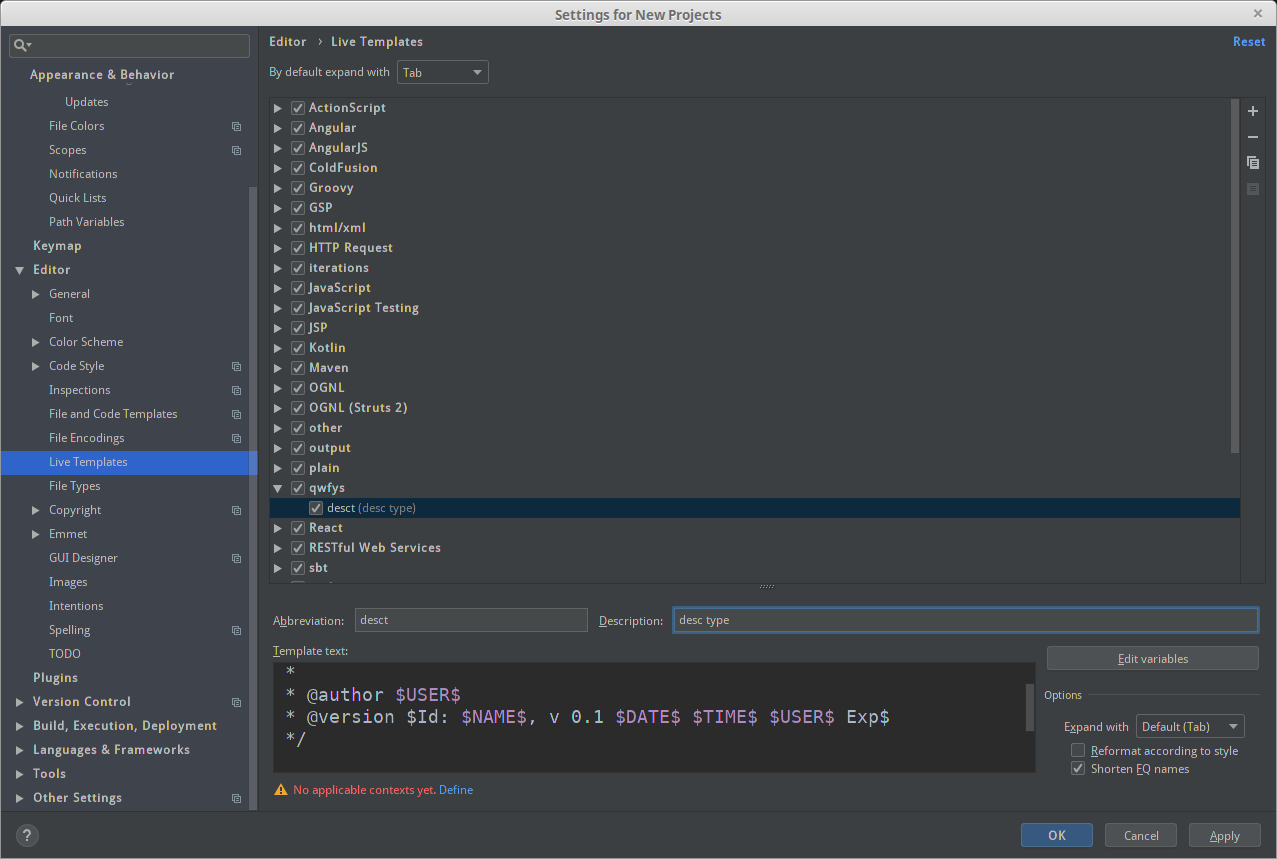
Task: Click the search magnifier icon
Action: click(x=22, y=46)
